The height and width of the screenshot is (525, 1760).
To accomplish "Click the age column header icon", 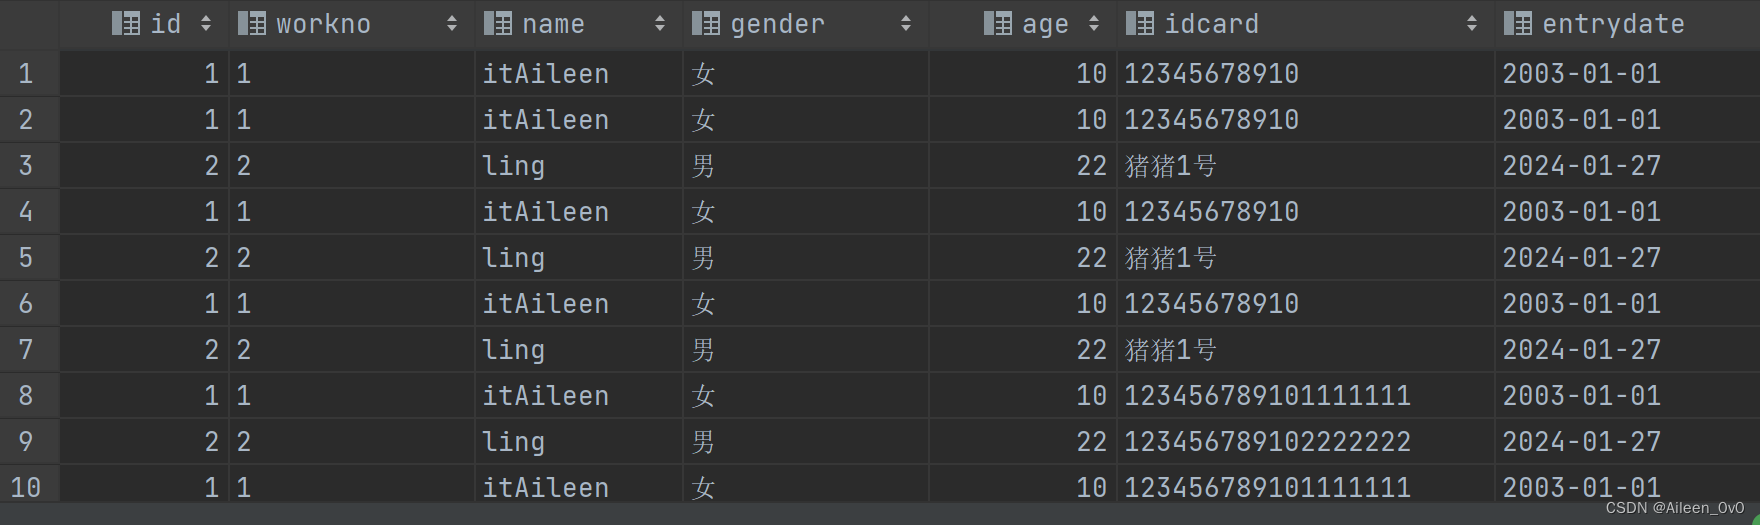I will (x=998, y=24).
